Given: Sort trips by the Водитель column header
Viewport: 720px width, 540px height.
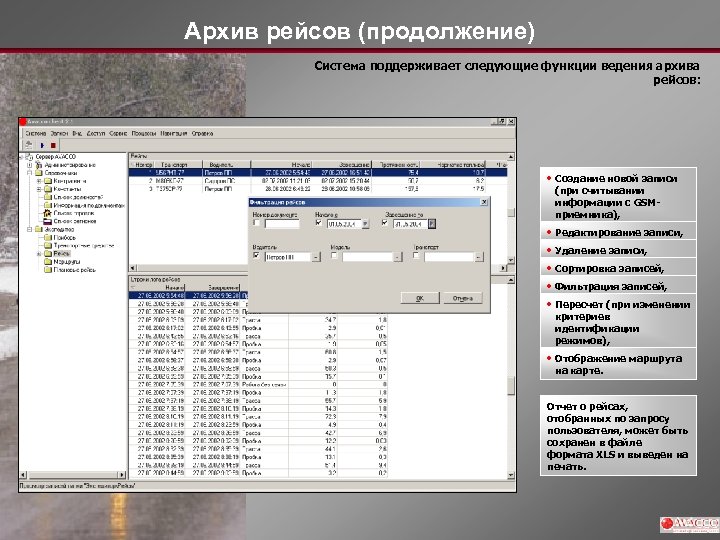Looking at the screenshot, I should pos(227,164).
